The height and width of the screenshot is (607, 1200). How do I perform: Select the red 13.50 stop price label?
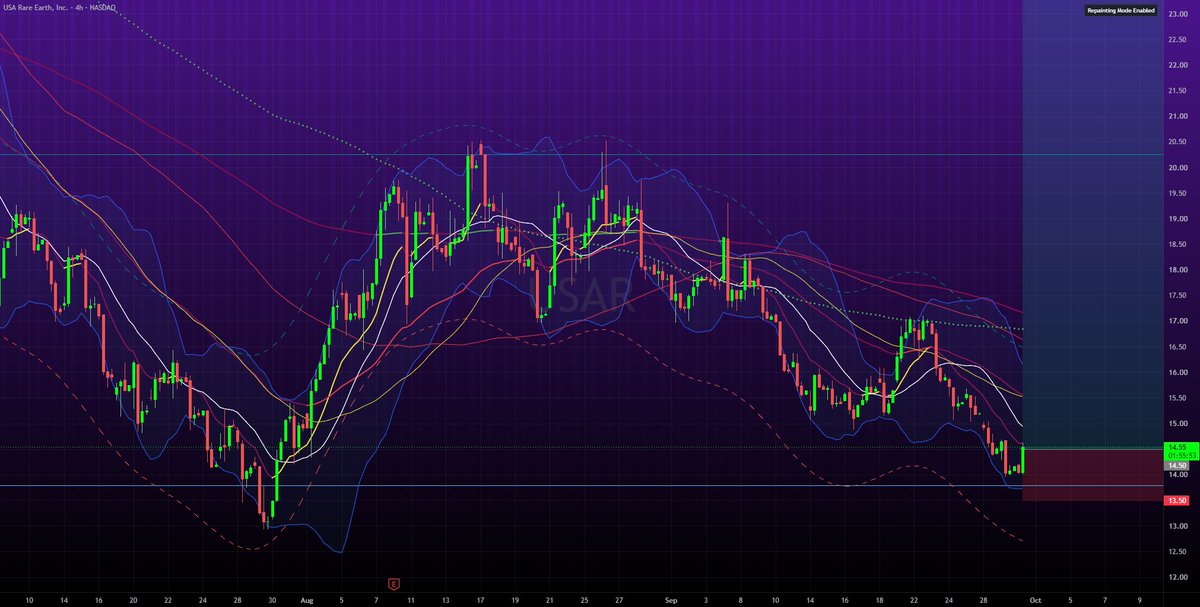1176,500
